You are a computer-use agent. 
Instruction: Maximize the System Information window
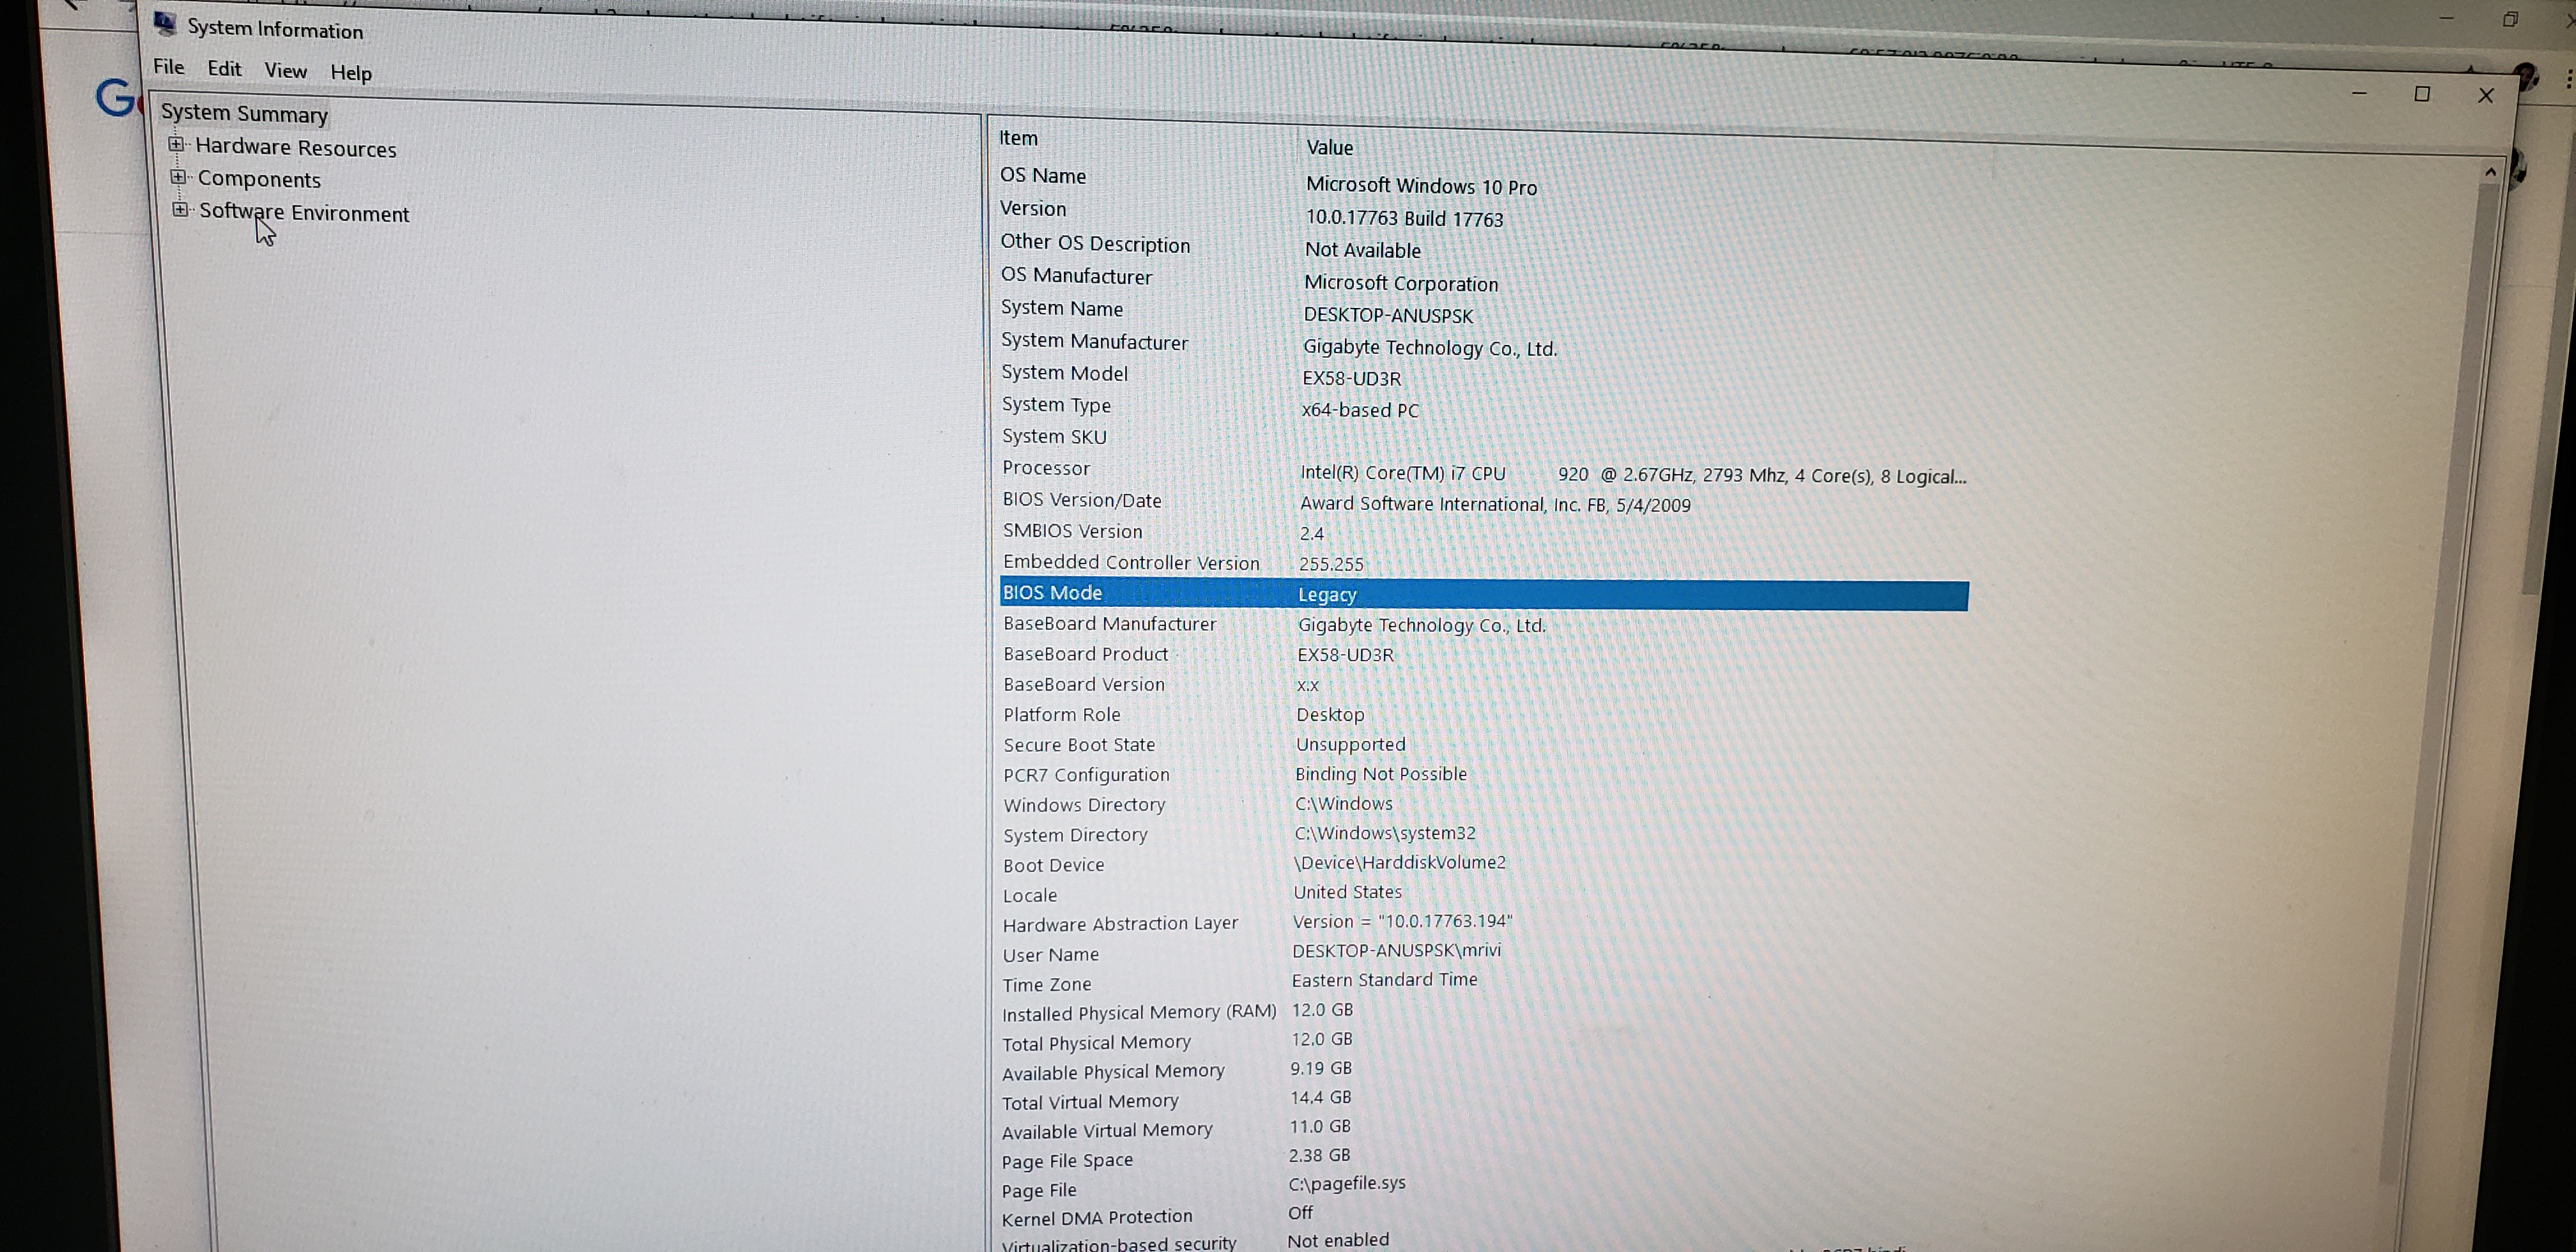point(2422,94)
